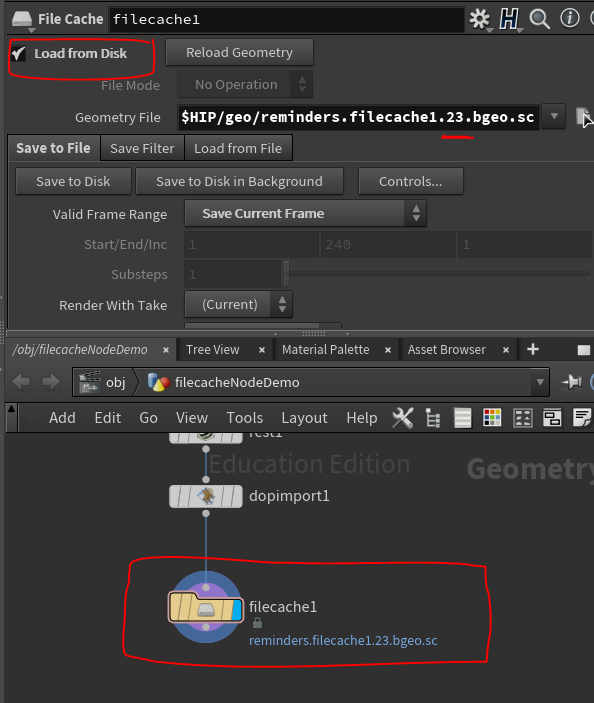594x703 pixels.
Task: Uncheck the Load from Disk checkbox
Action: pyautogui.click(x=18, y=54)
